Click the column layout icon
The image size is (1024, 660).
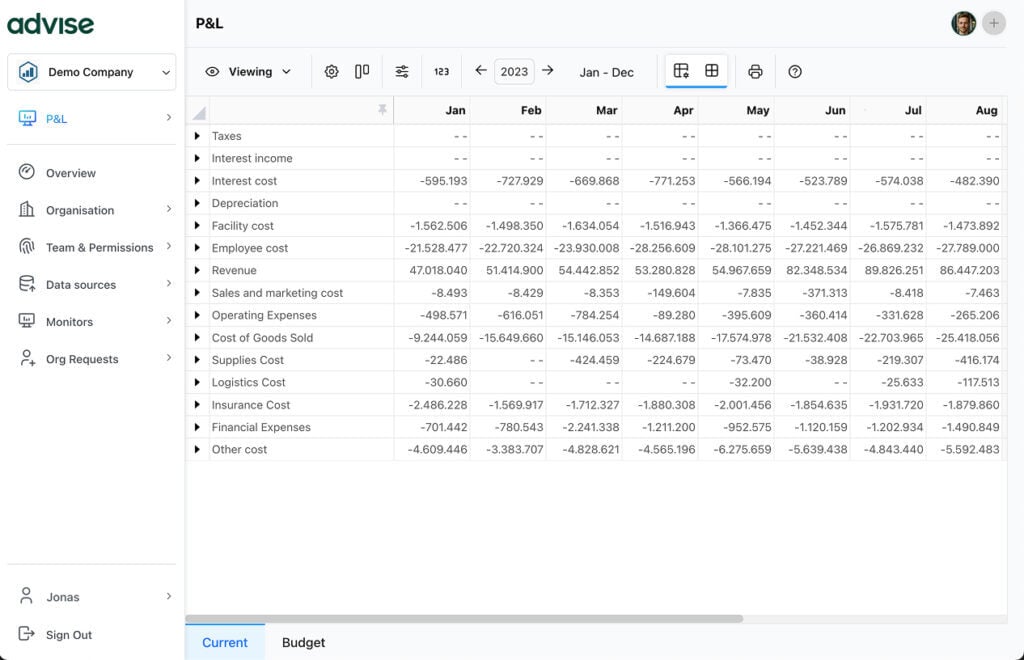pos(362,72)
